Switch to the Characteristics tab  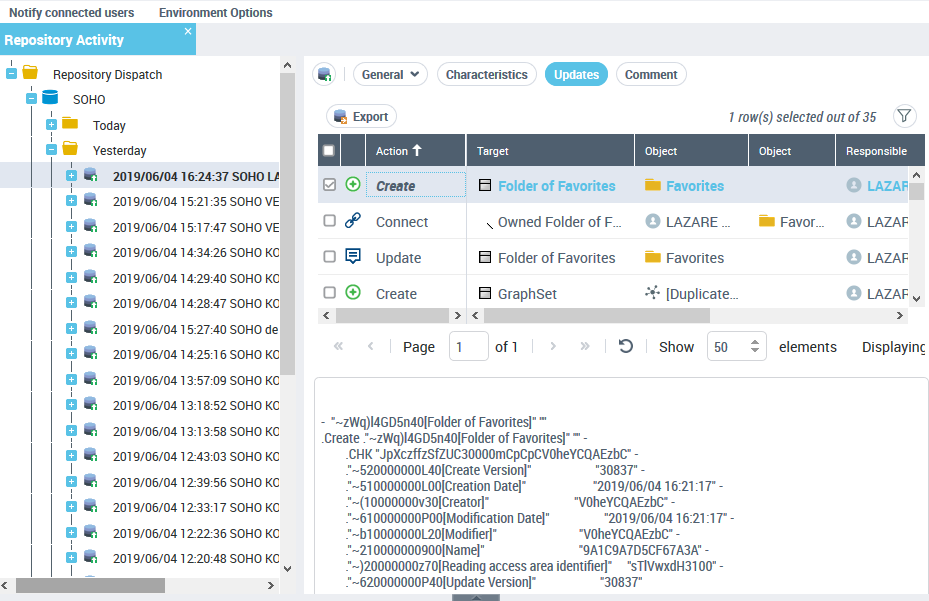pos(486,75)
